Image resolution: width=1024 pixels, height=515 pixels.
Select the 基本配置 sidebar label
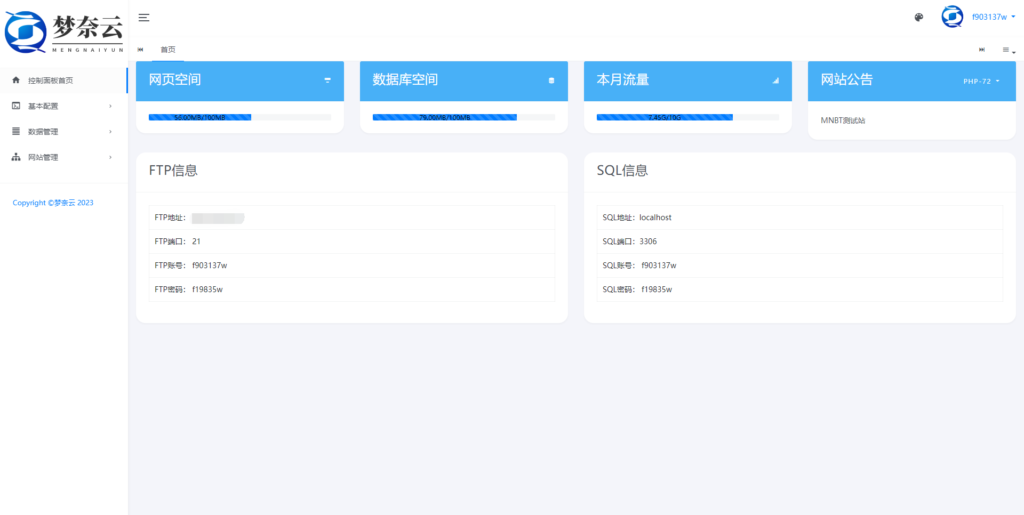43,106
